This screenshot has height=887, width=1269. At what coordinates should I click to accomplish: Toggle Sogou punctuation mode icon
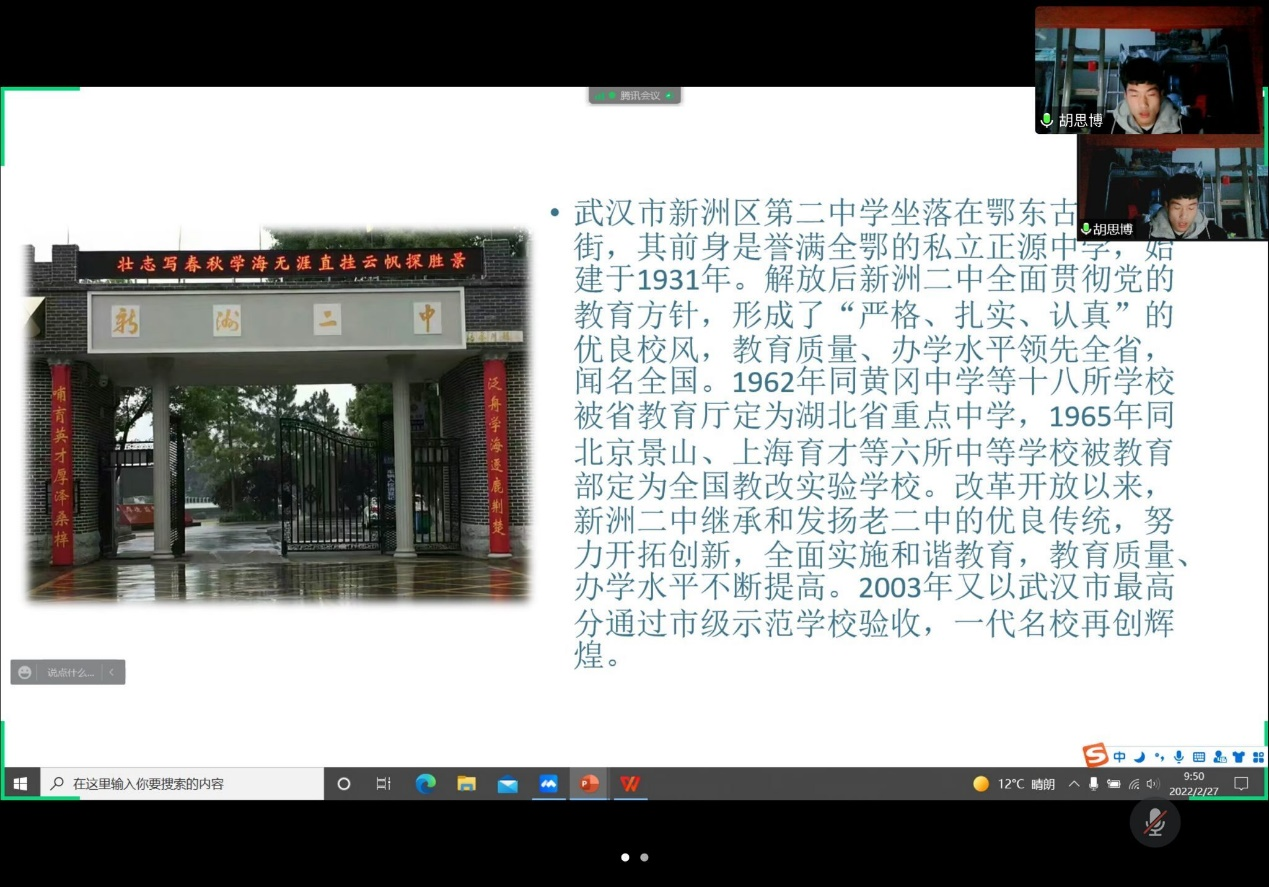coord(1159,757)
